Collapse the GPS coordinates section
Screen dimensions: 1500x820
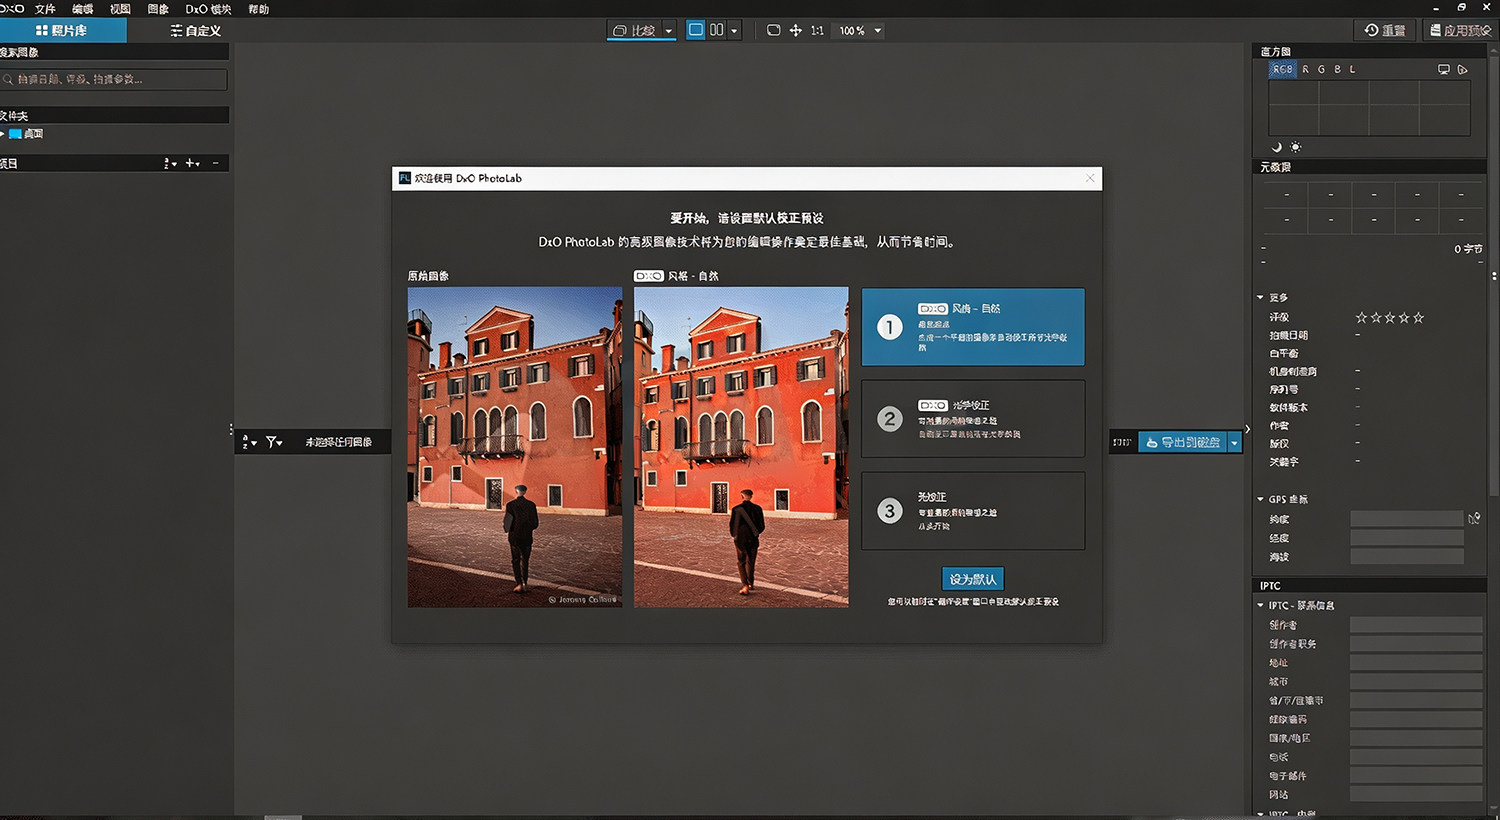click(x=1260, y=499)
